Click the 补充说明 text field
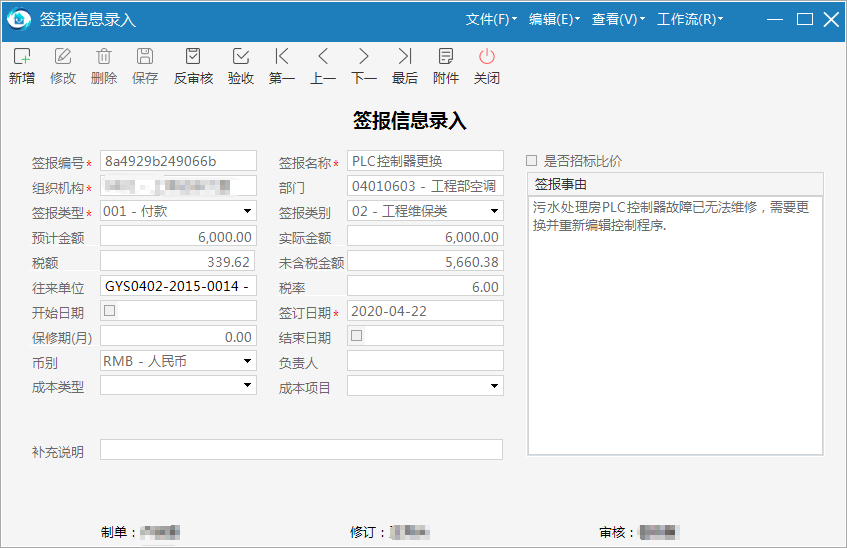The width and height of the screenshot is (847, 548). tap(301, 450)
